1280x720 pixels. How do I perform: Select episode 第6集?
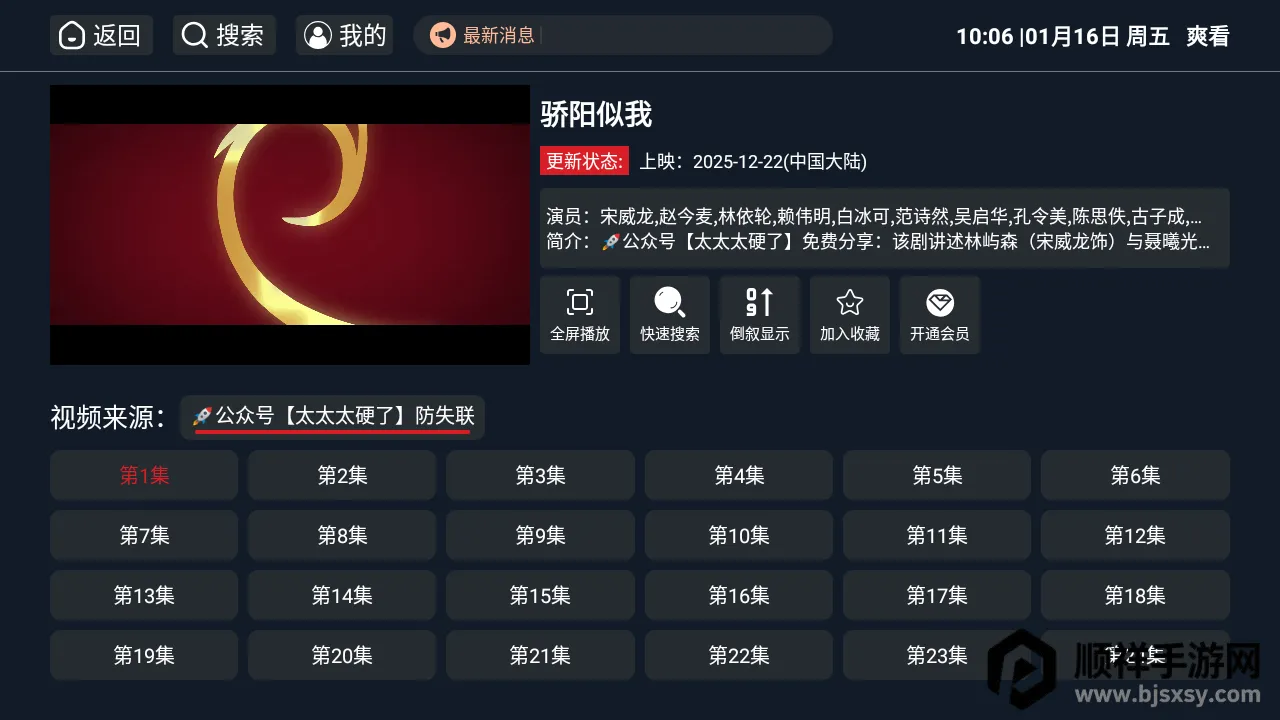click(x=1135, y=476)
